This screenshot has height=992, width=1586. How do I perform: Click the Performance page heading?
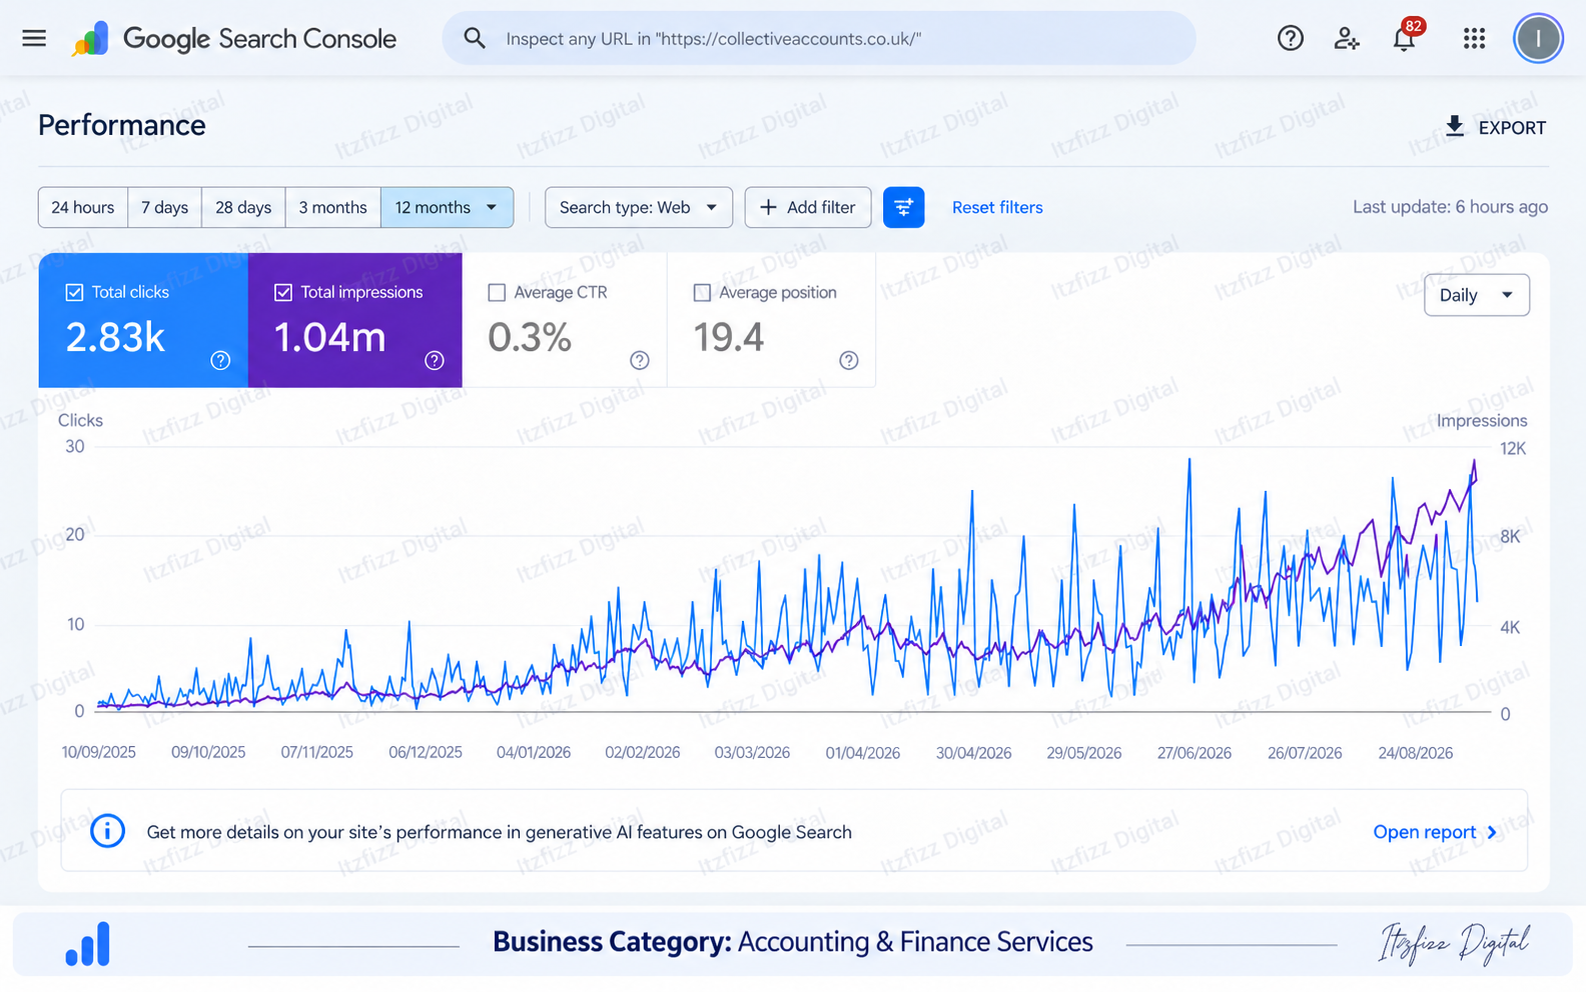pos(122,125)
